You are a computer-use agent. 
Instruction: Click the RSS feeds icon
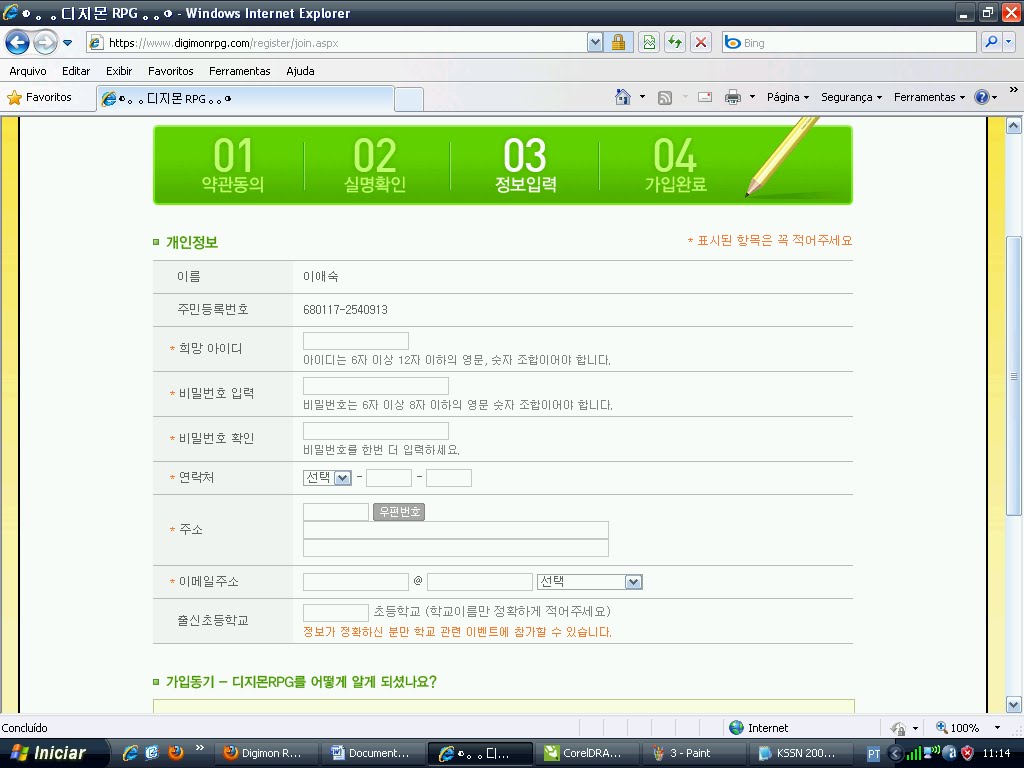(x=665, y=97)
